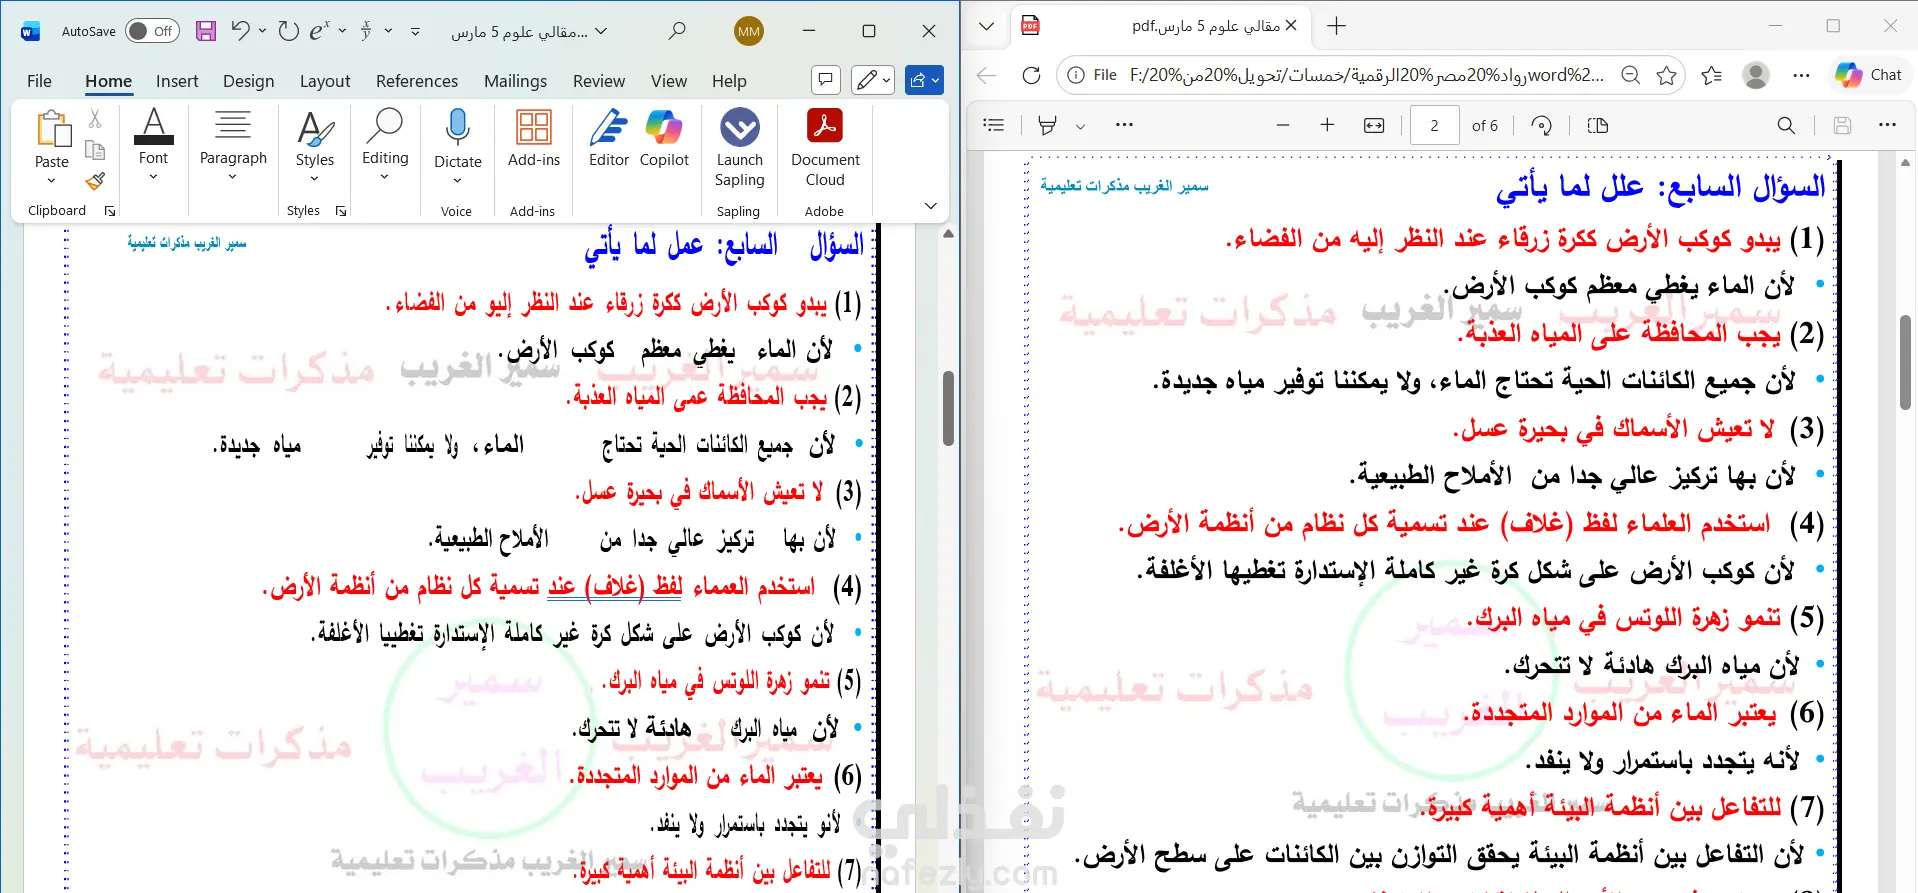Open the Add-ins button
1918x893 pixels.
tap(534, 138)
